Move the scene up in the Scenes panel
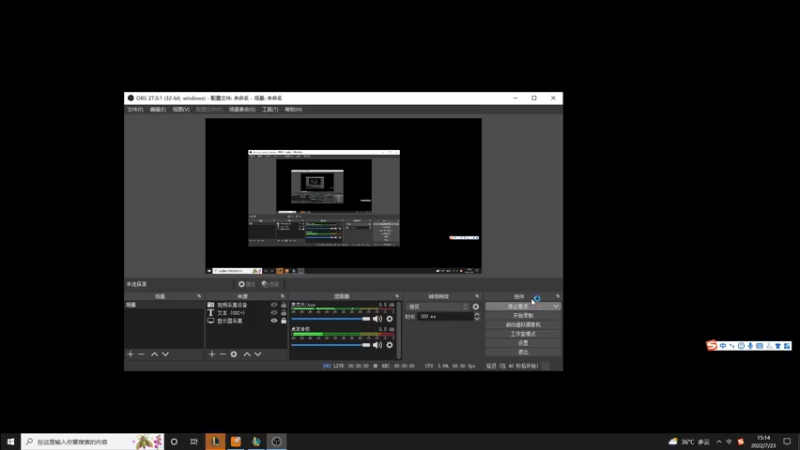 pos(154,354)
